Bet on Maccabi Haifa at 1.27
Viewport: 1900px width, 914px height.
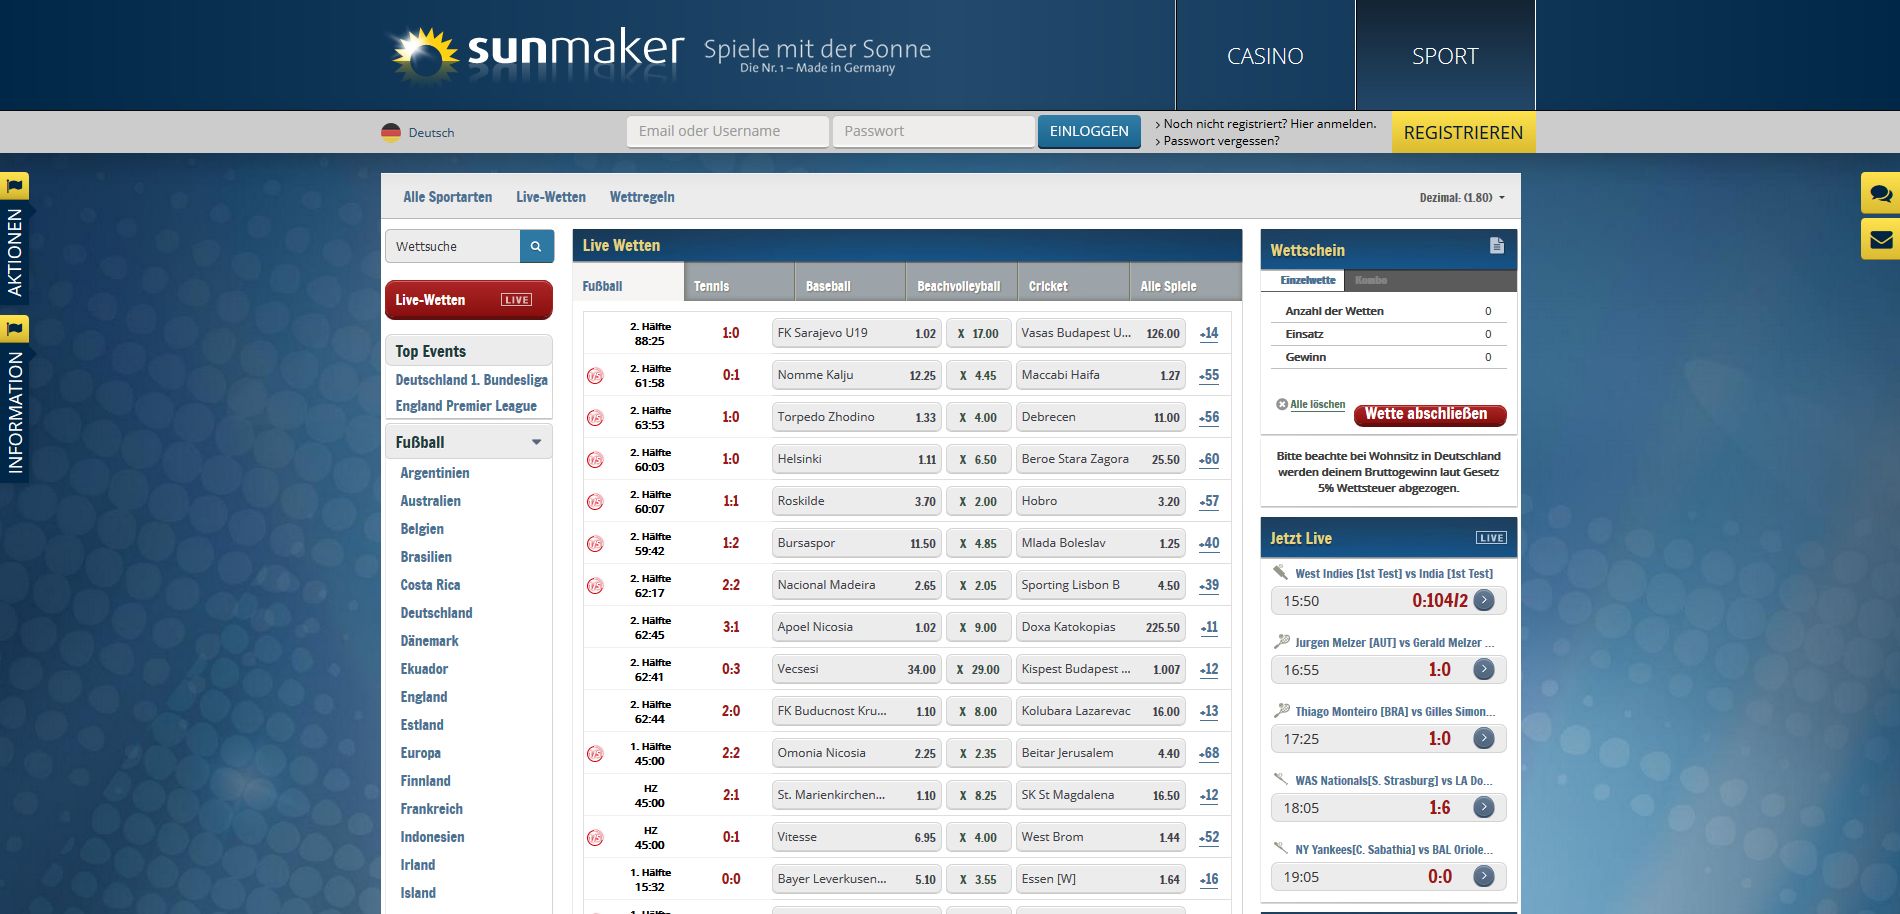pos(1100,375)
